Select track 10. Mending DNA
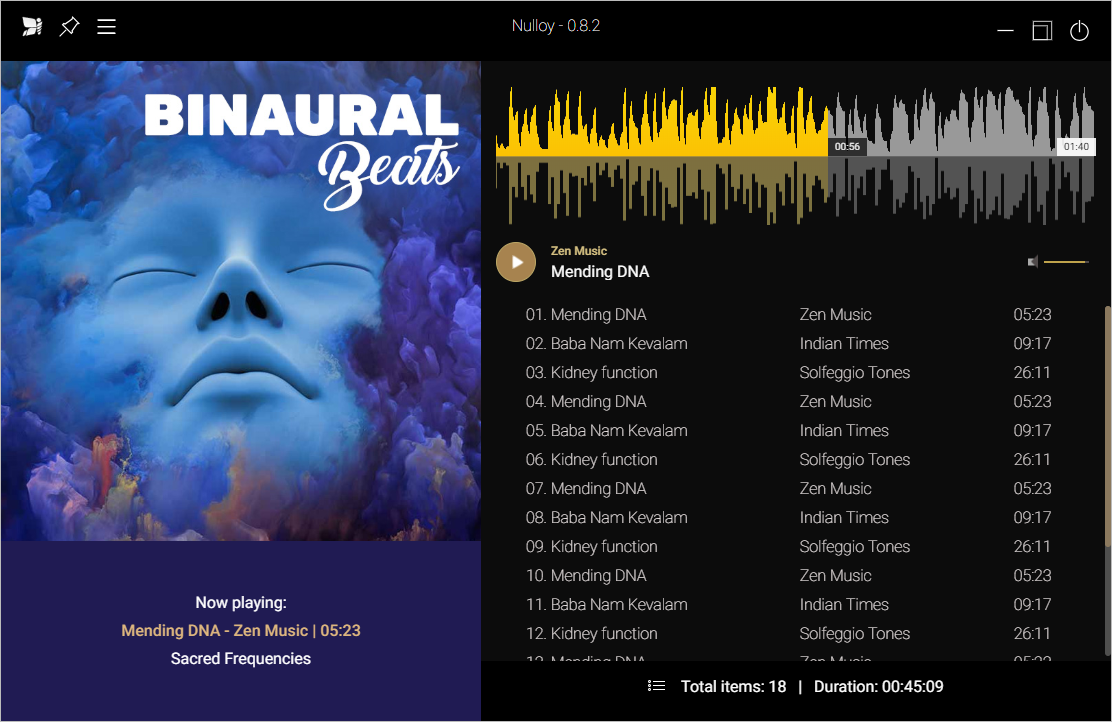1112x722 pixels. click(x=788, y=576)
